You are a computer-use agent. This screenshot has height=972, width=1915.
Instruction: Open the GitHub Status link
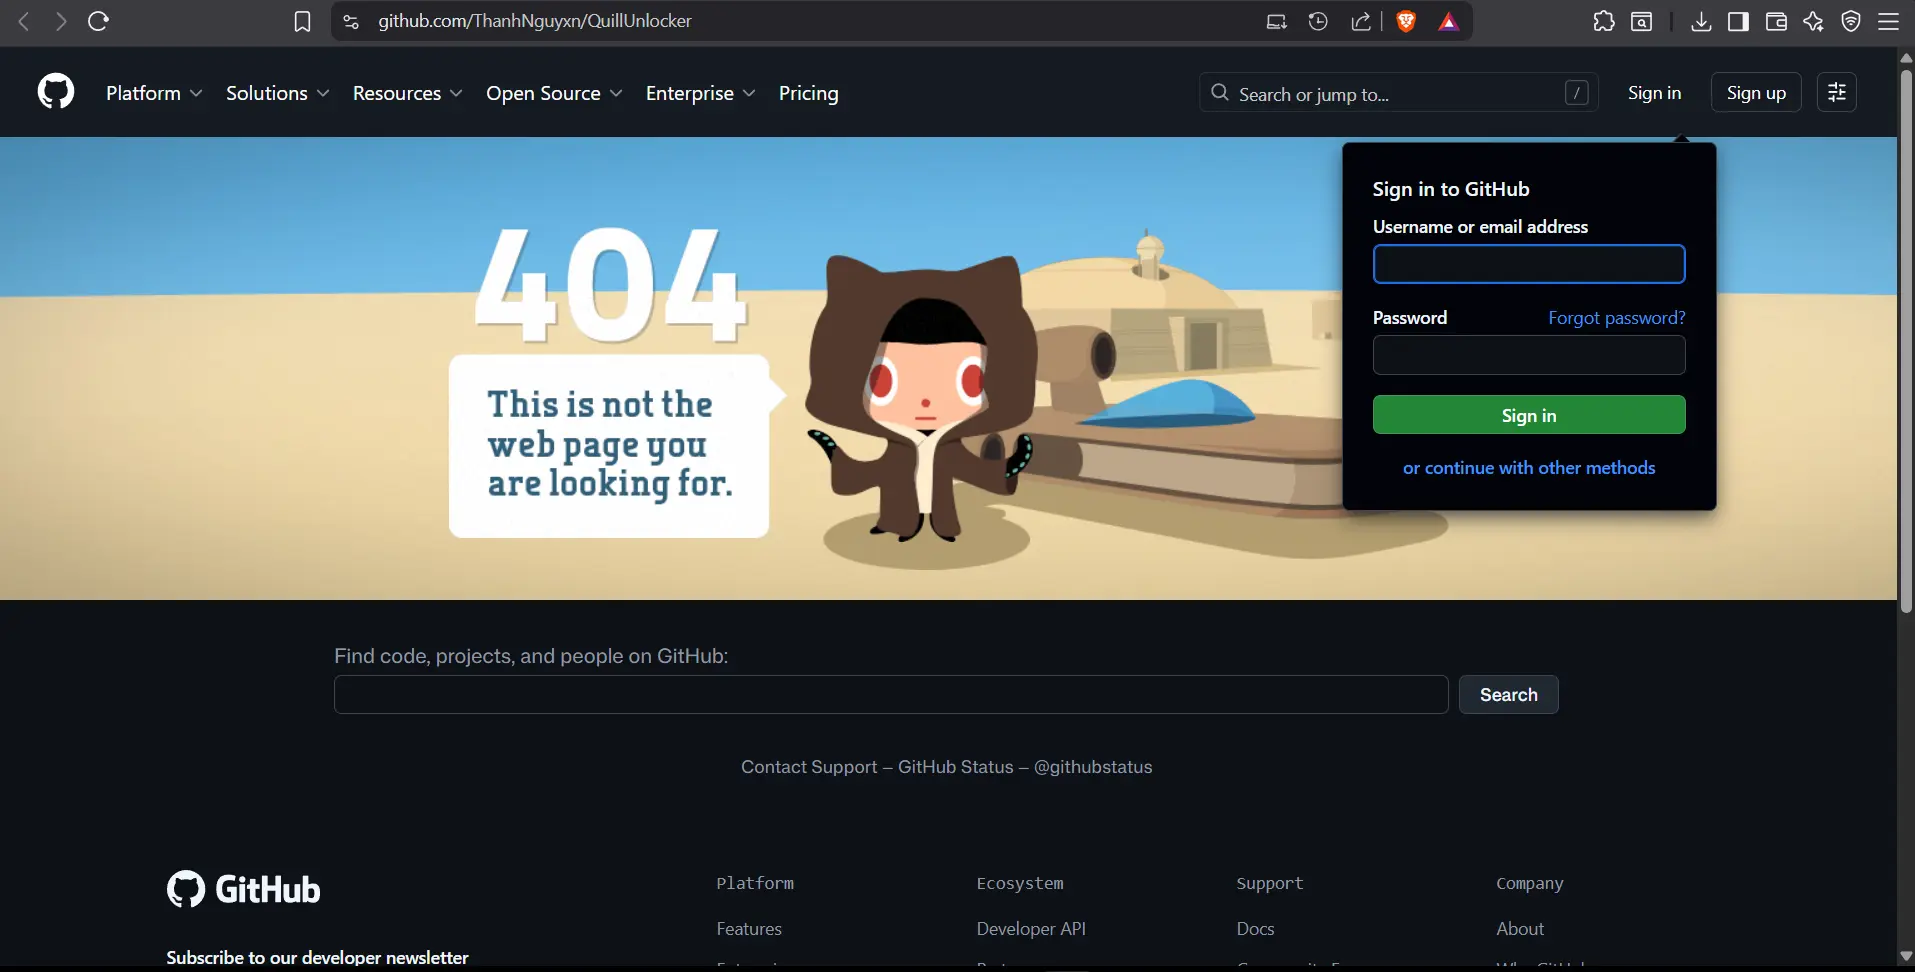click(x=955, y=767)
